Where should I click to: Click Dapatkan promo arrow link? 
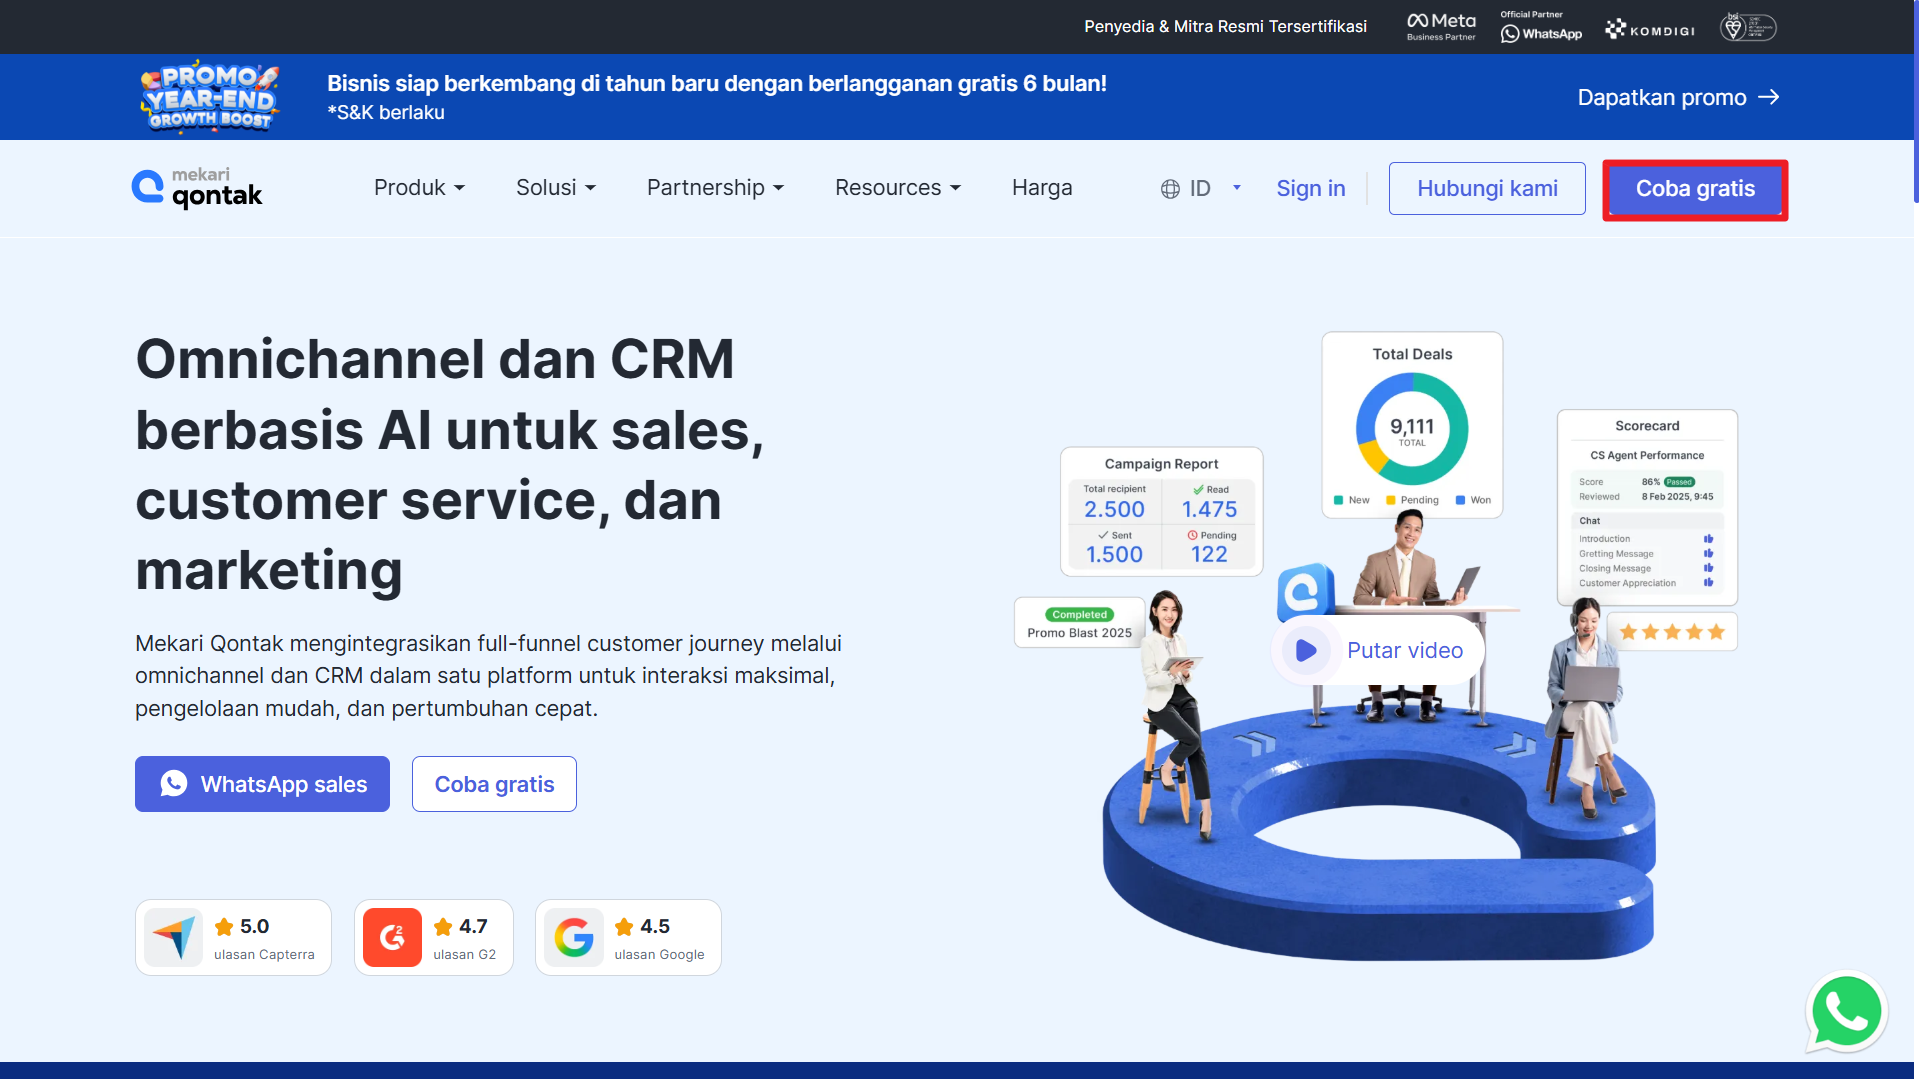tap(1677, 97)
